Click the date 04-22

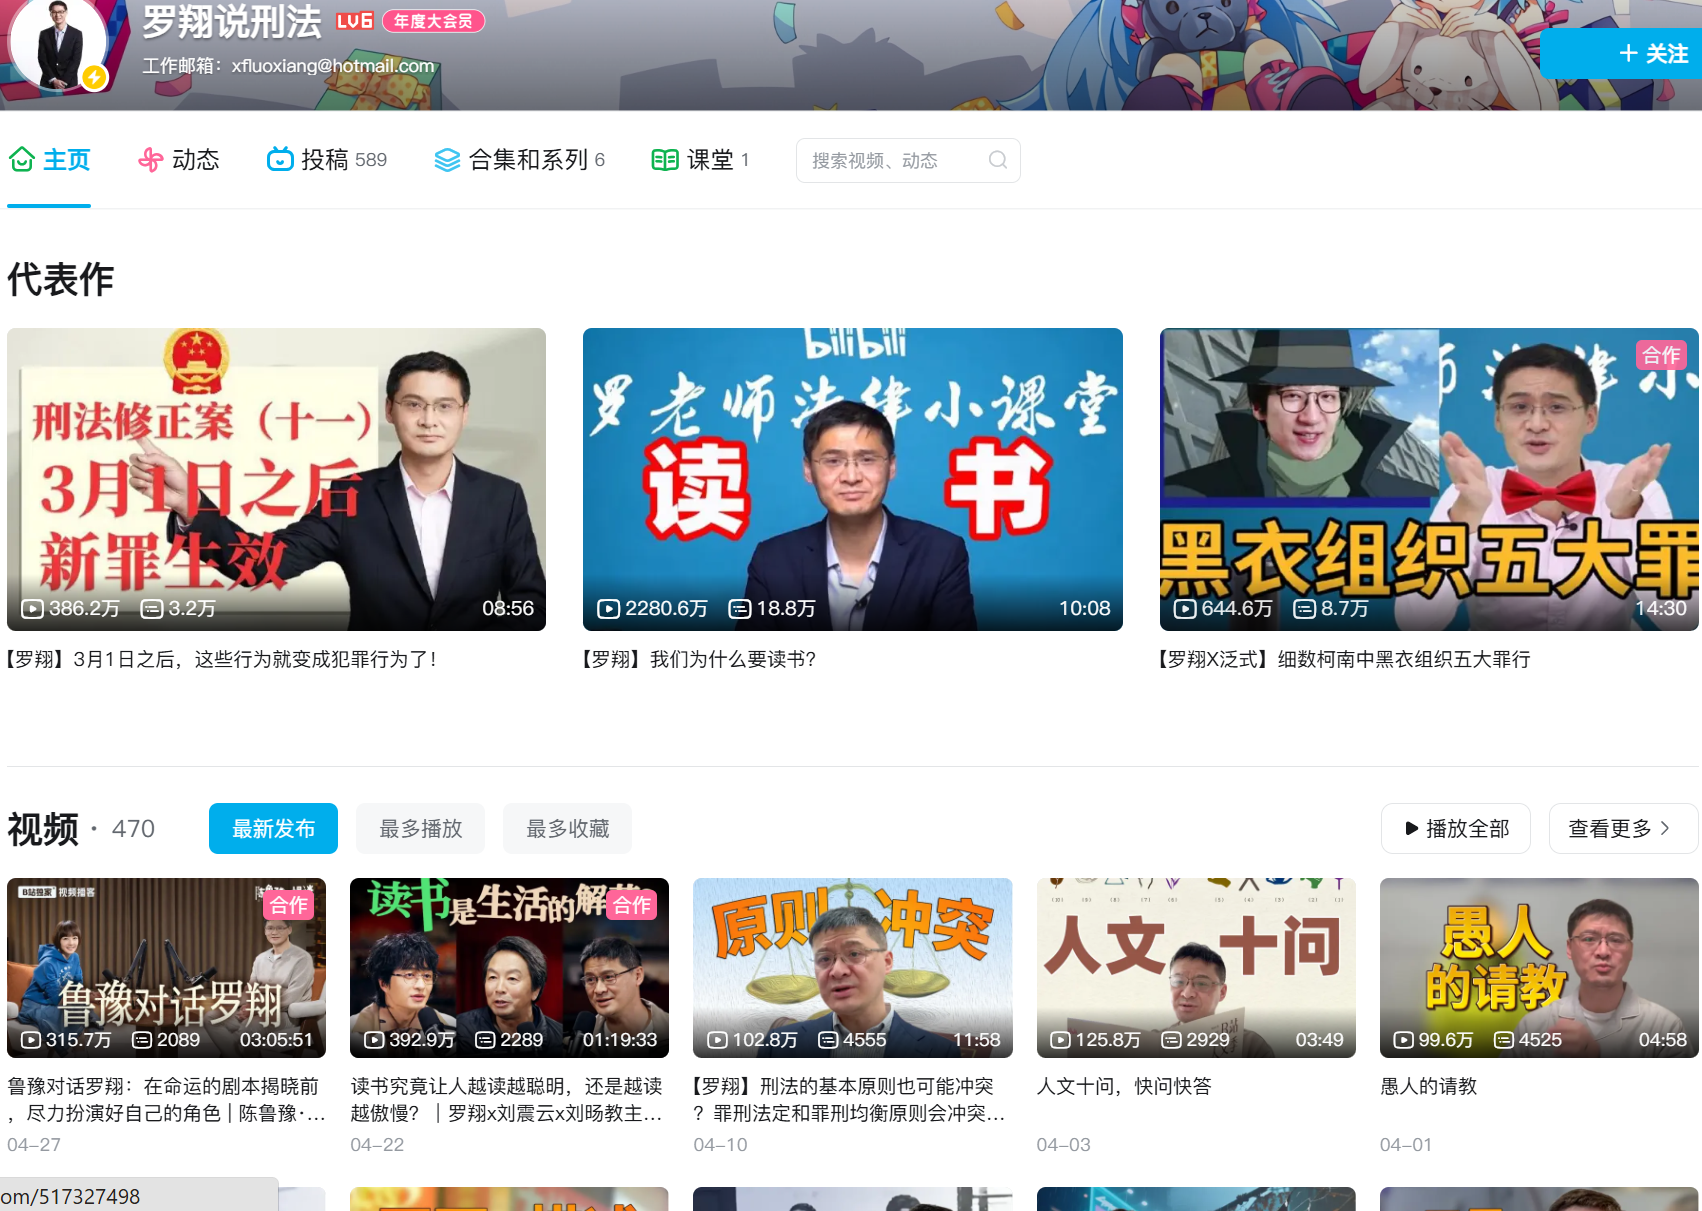click(377, 1144)
